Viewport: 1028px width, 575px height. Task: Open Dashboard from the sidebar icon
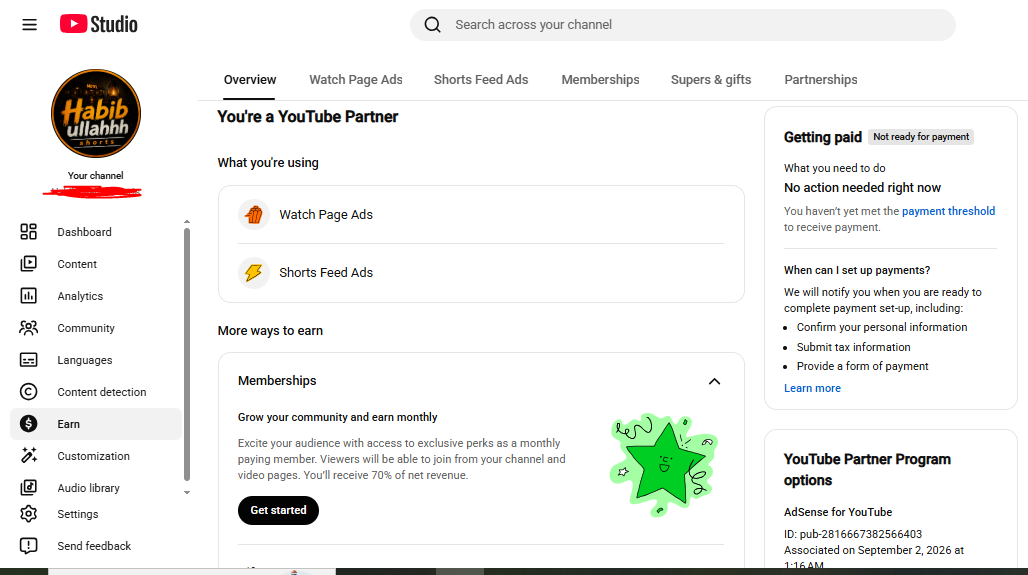coord(28,231)
